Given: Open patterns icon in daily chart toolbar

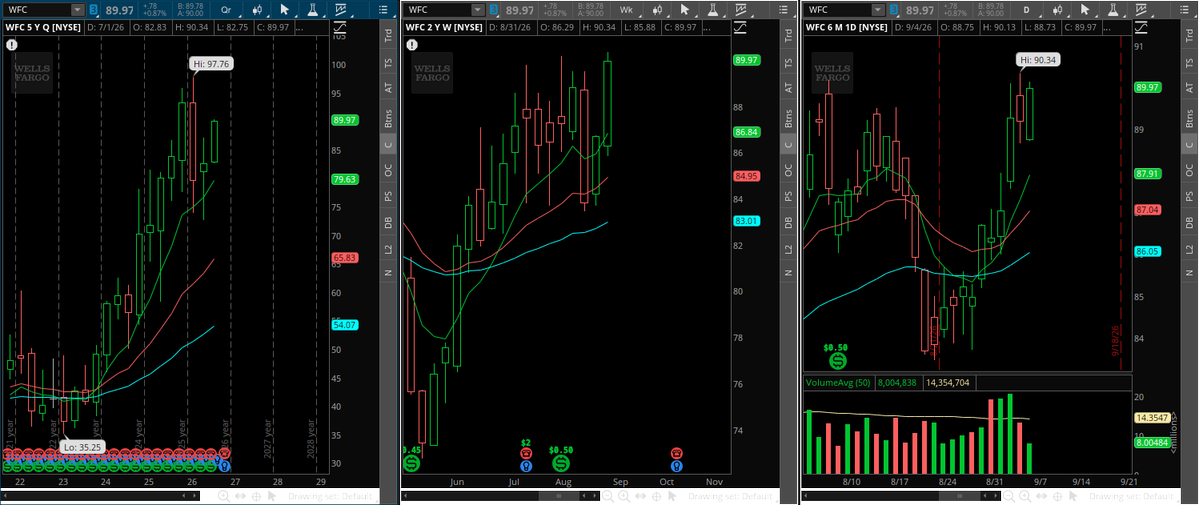Looking at the screenshot, I should [1141, 10].
